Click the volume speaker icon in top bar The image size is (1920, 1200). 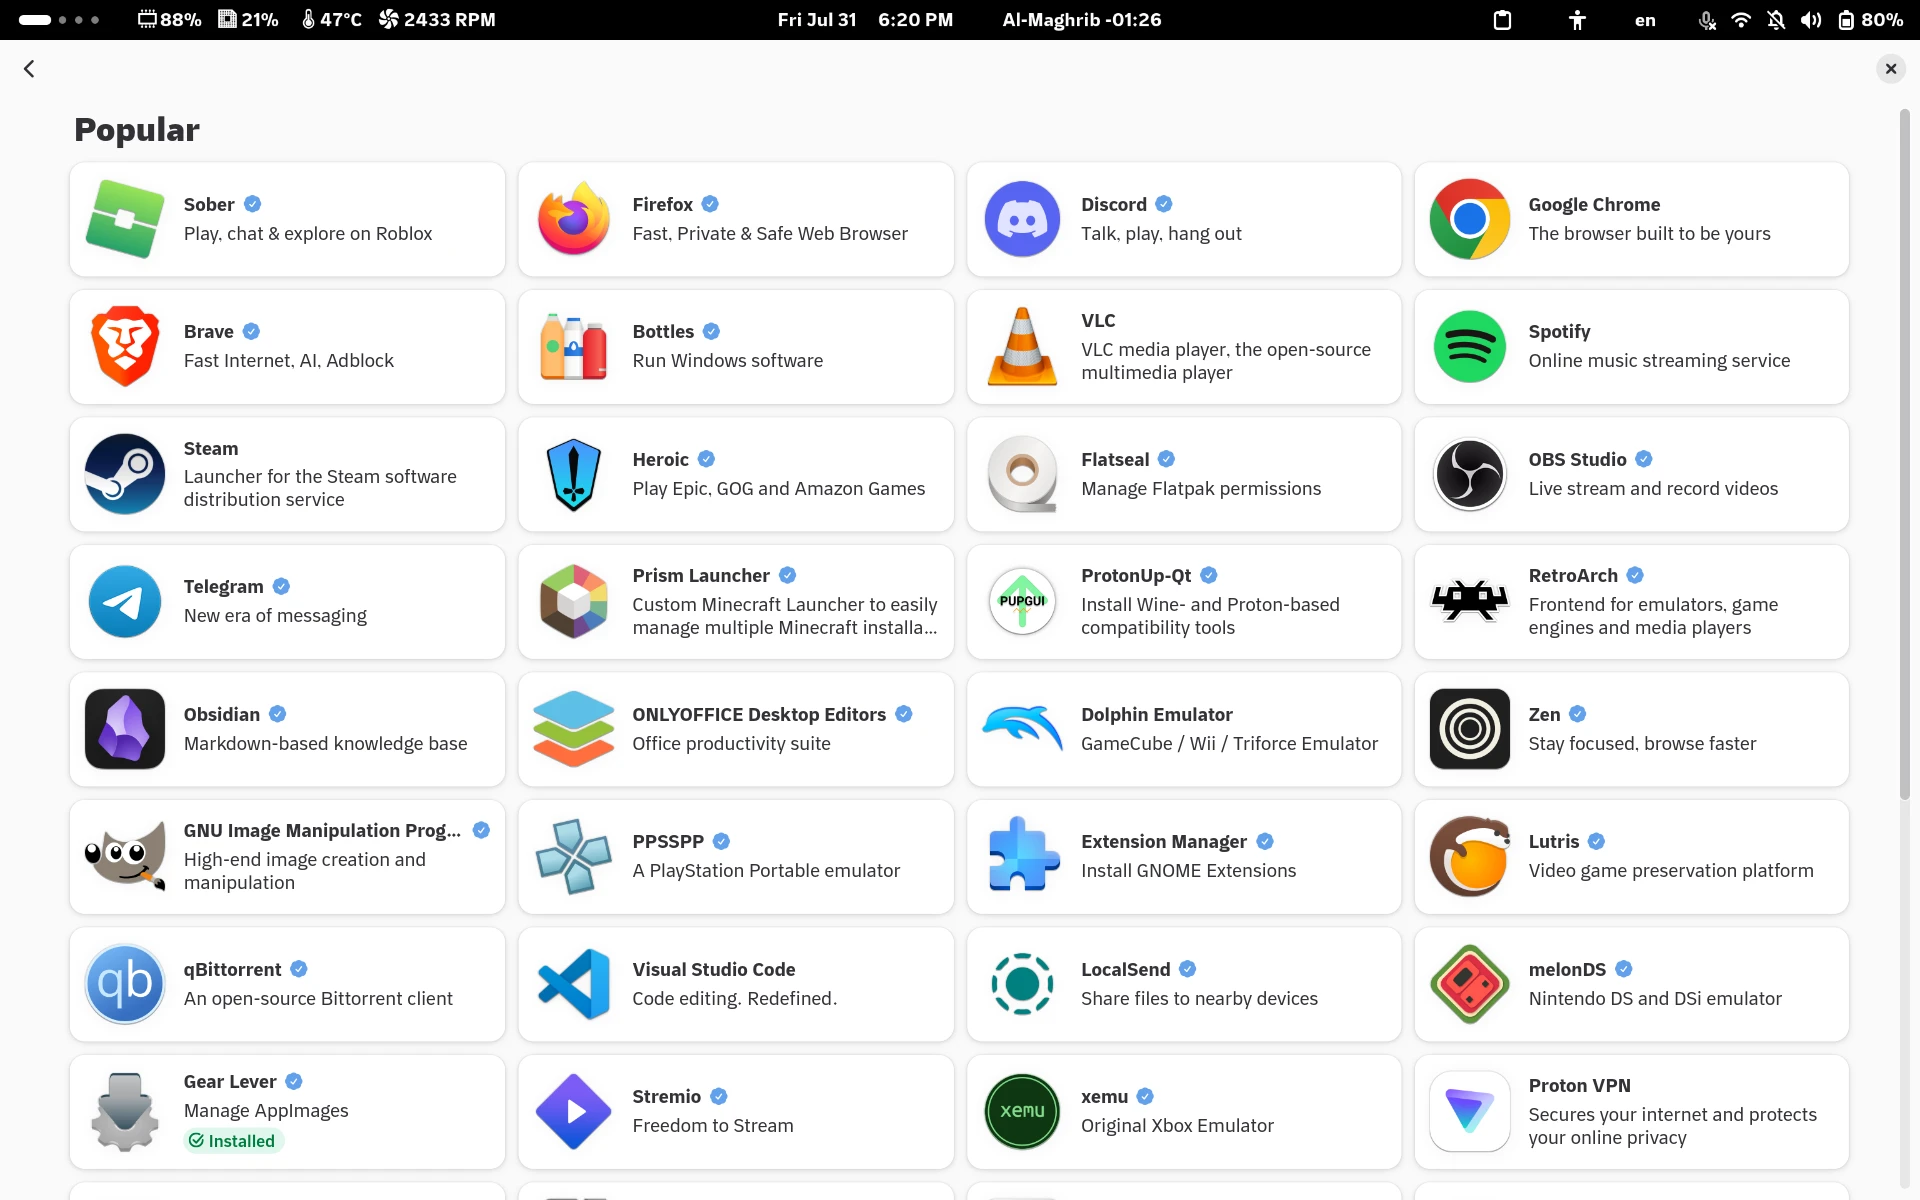pos(1811,20)
